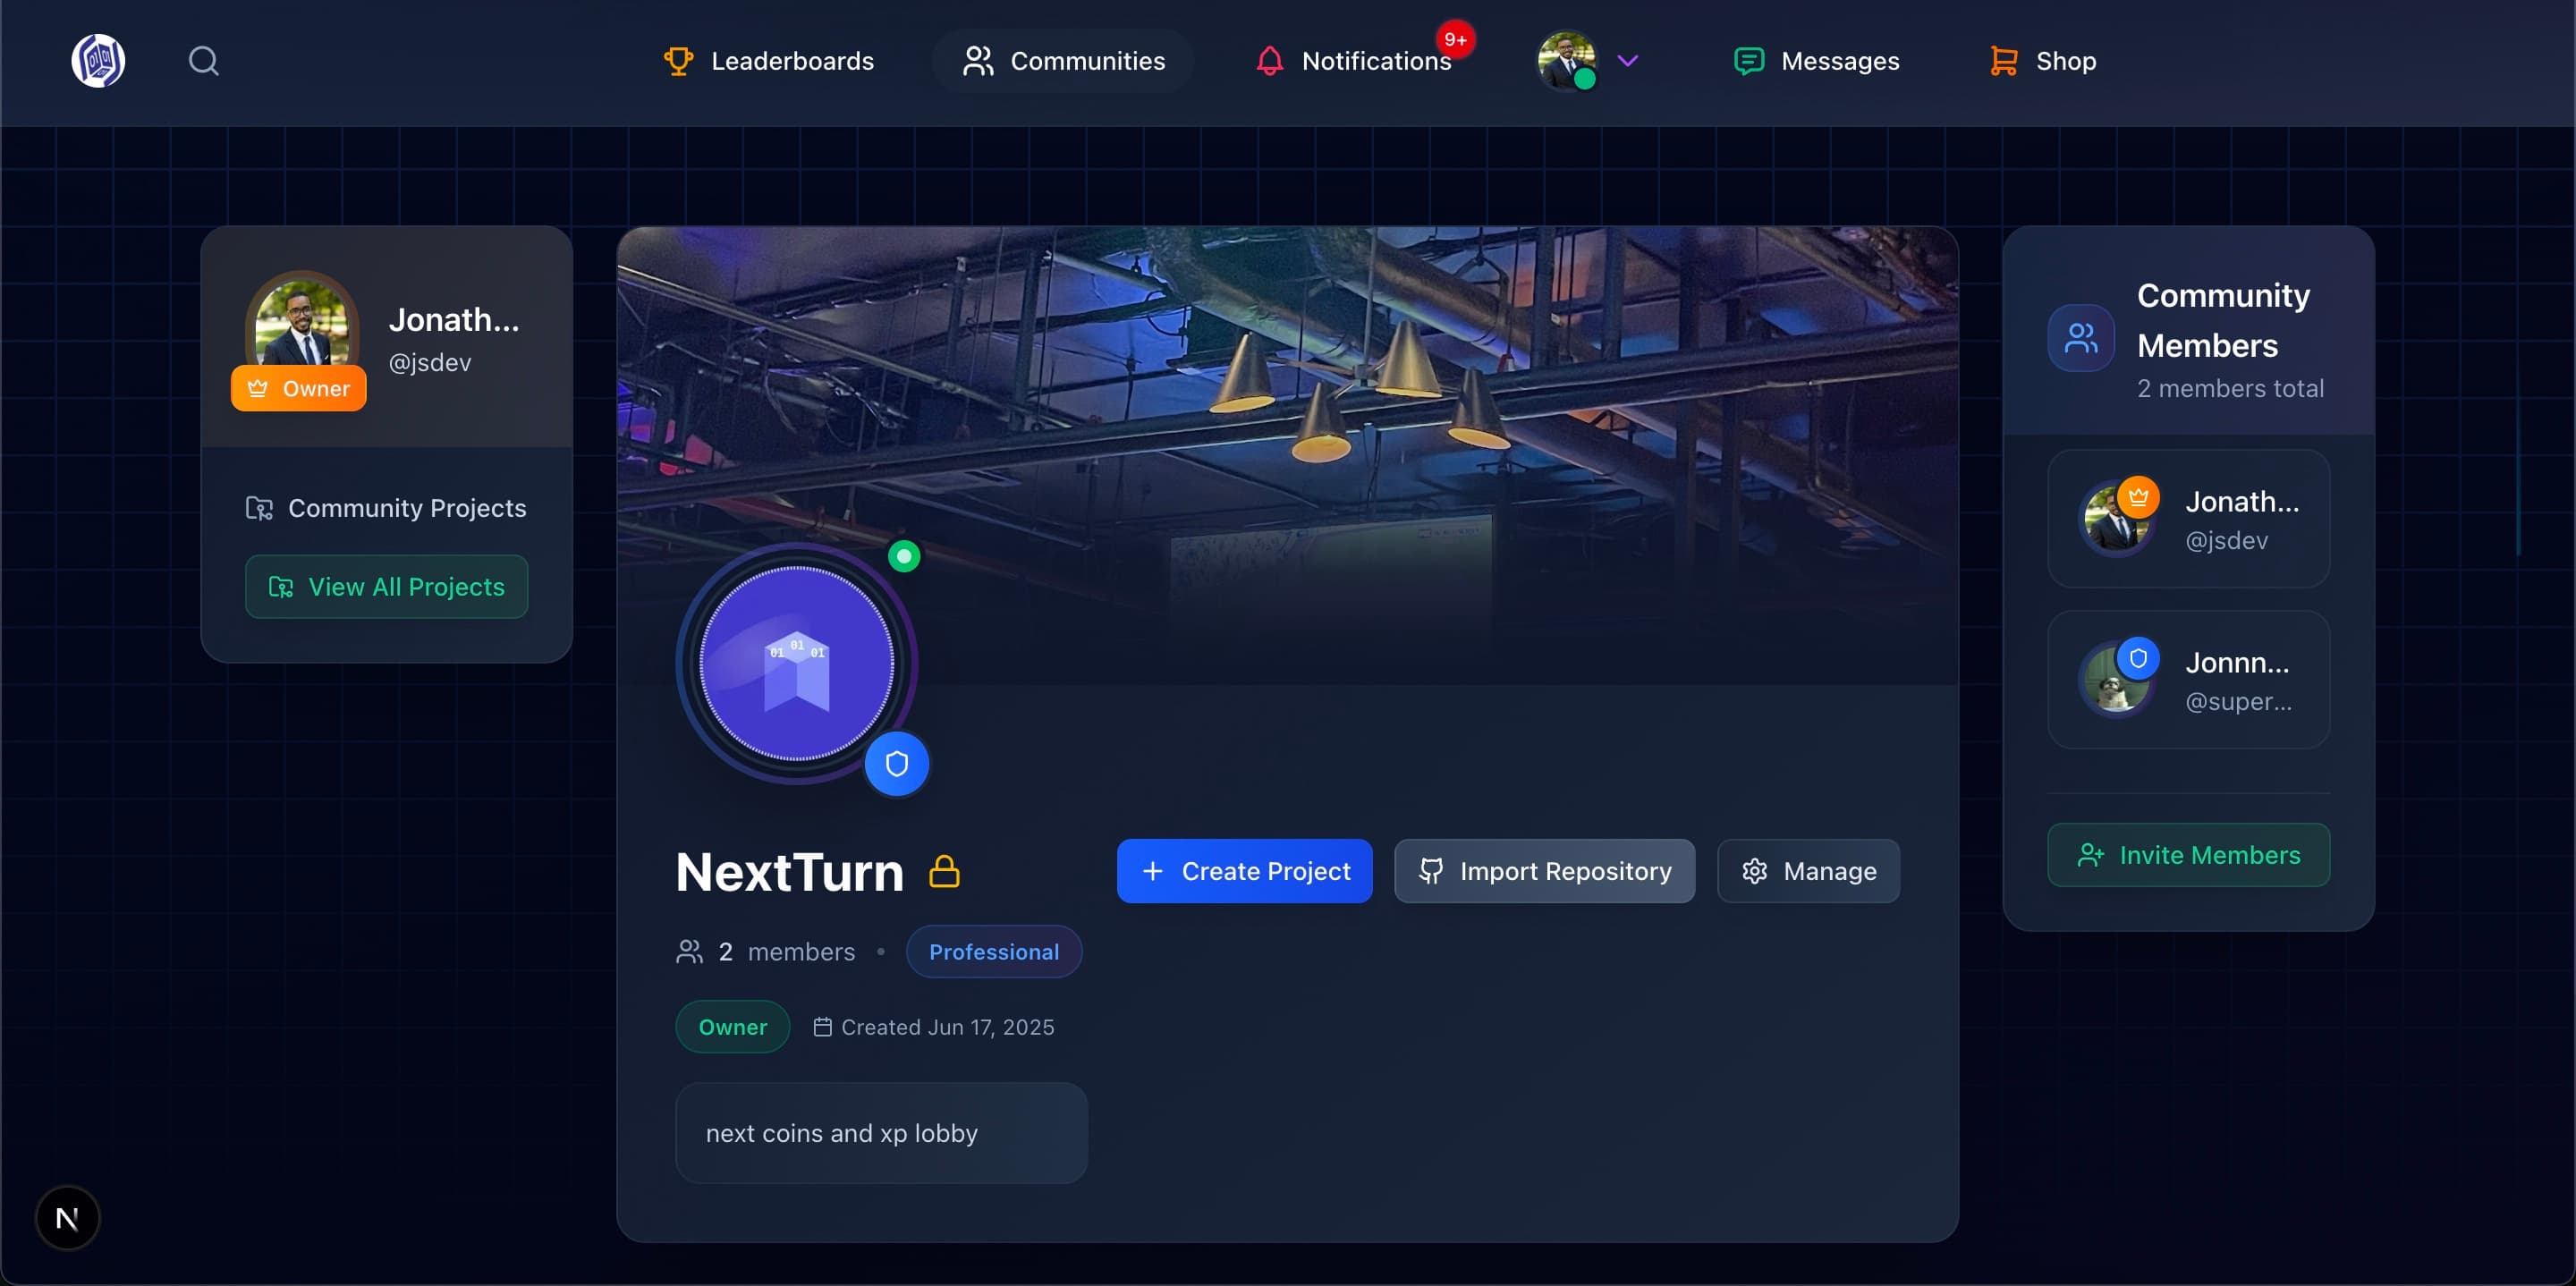Click Invite Members button
Image resolution: width=2576 pixels, height=1286 pixels.
click(2188, 855)
